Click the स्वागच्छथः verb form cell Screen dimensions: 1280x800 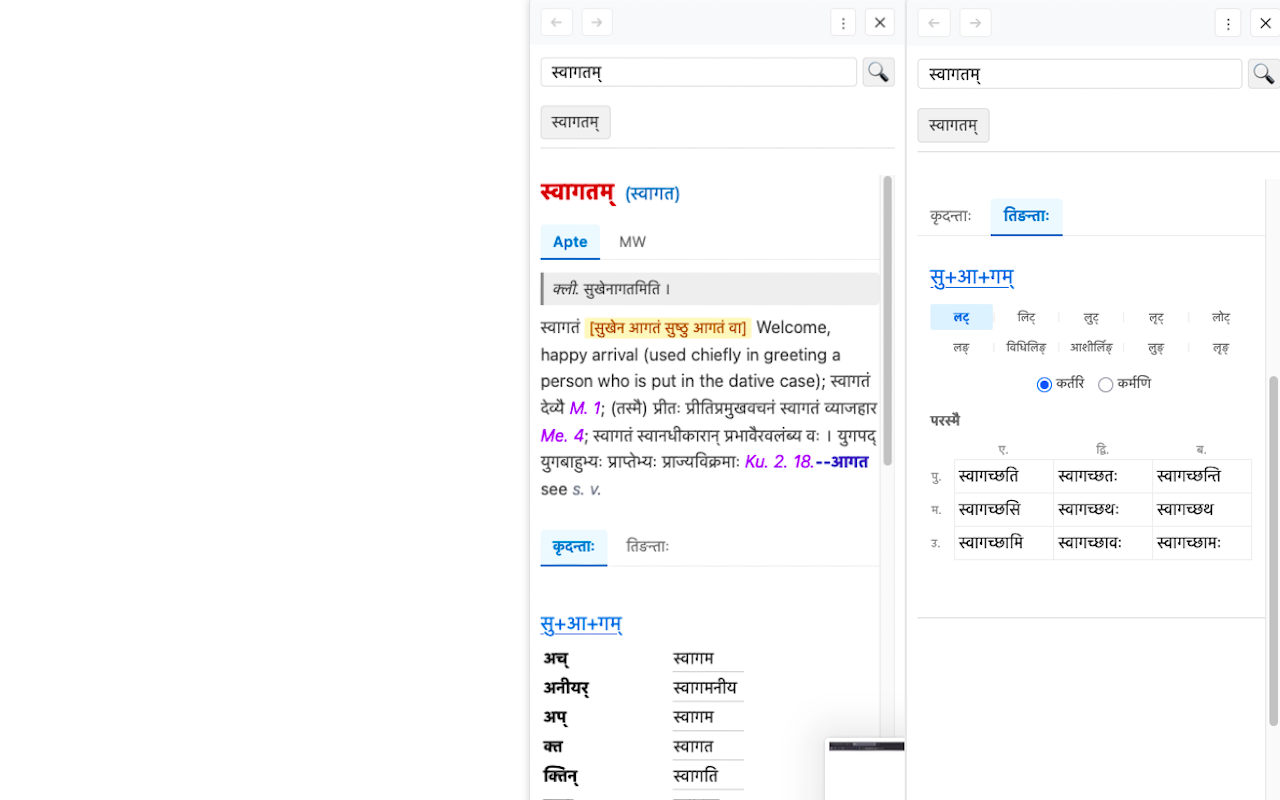pos(1103,510)
